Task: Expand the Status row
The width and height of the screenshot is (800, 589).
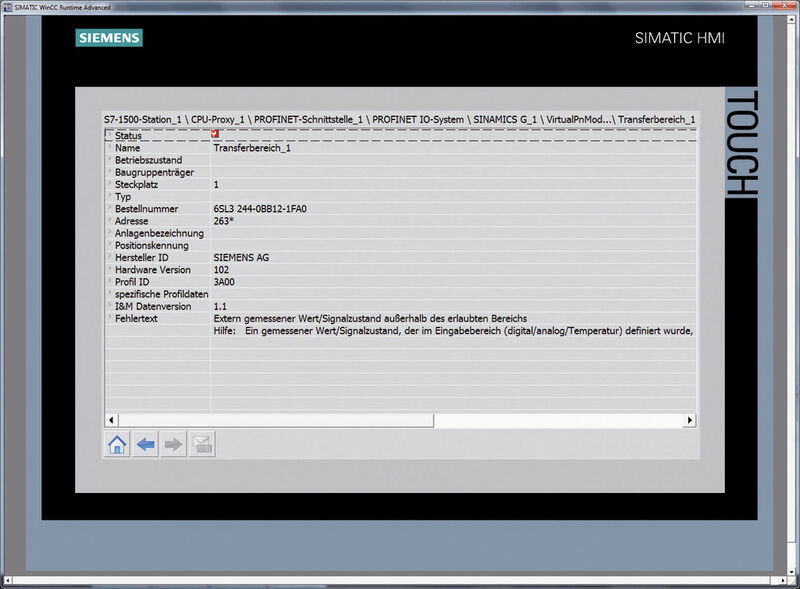Action: pyautogui.click(x=109, y=134)
